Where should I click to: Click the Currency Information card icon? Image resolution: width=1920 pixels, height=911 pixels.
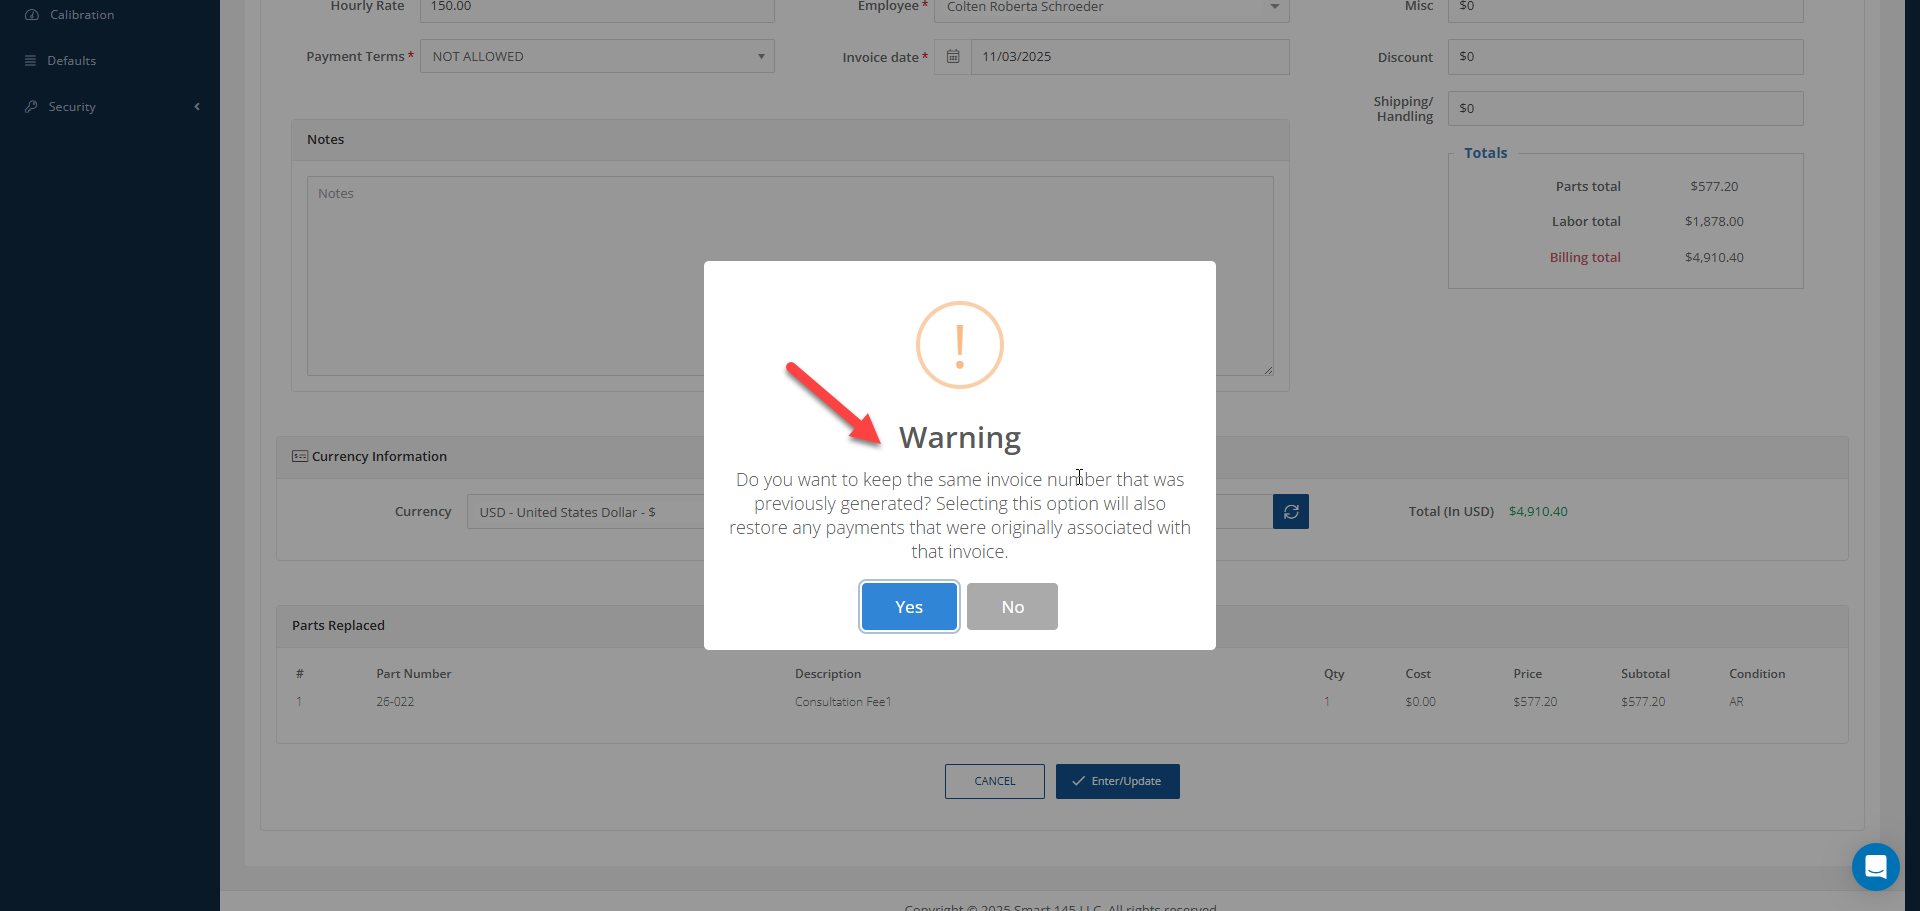(300, 456)
